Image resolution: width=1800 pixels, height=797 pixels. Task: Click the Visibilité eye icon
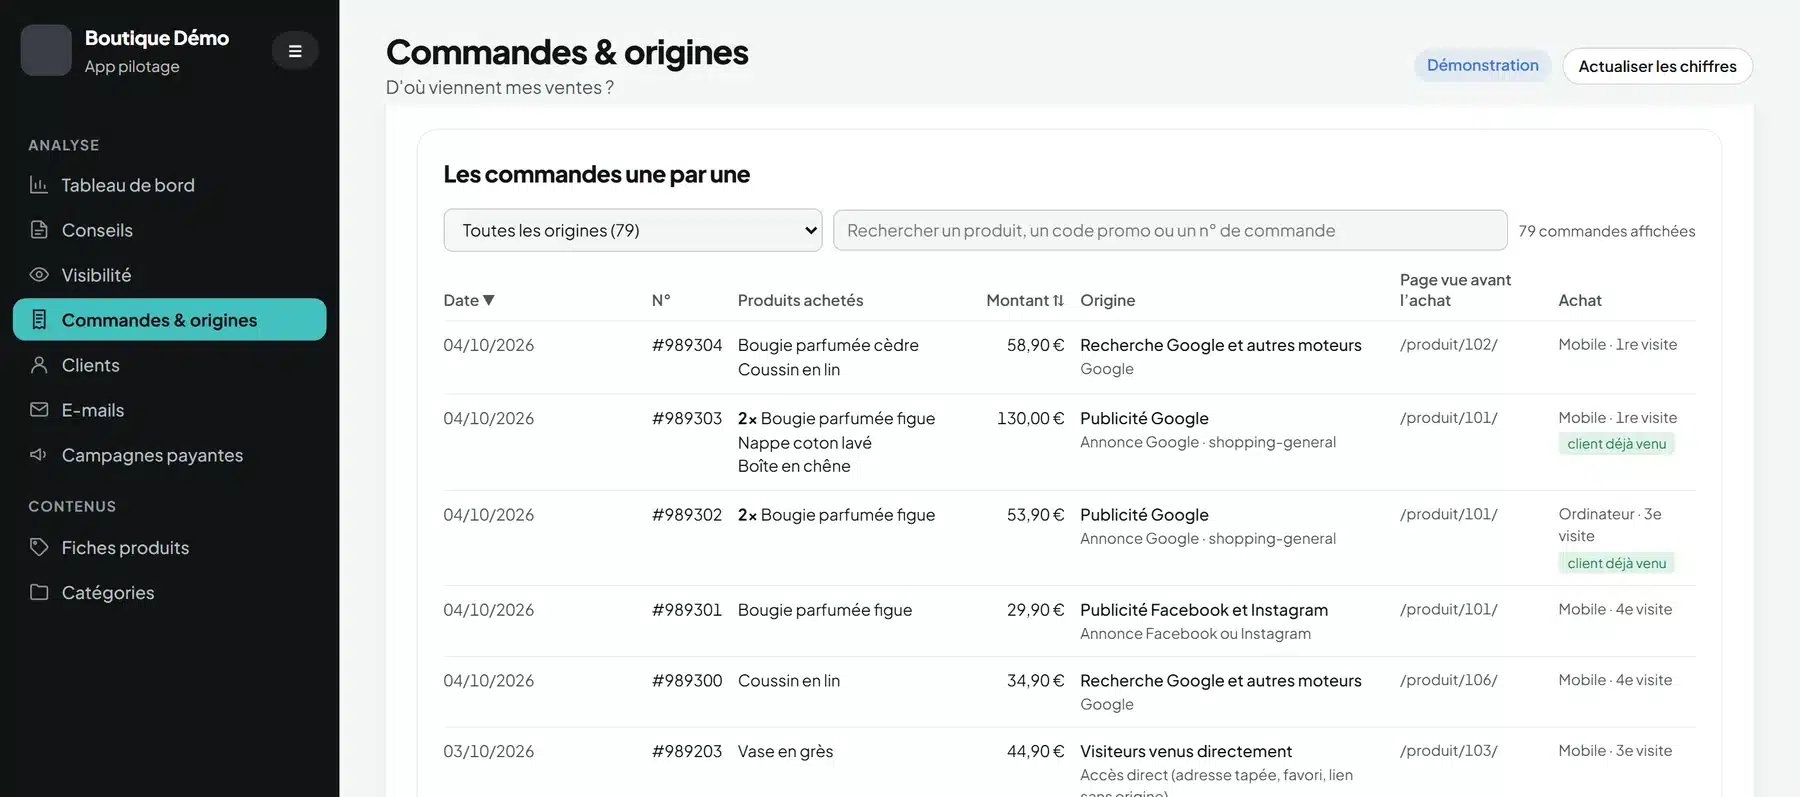(x=39, y=275)
